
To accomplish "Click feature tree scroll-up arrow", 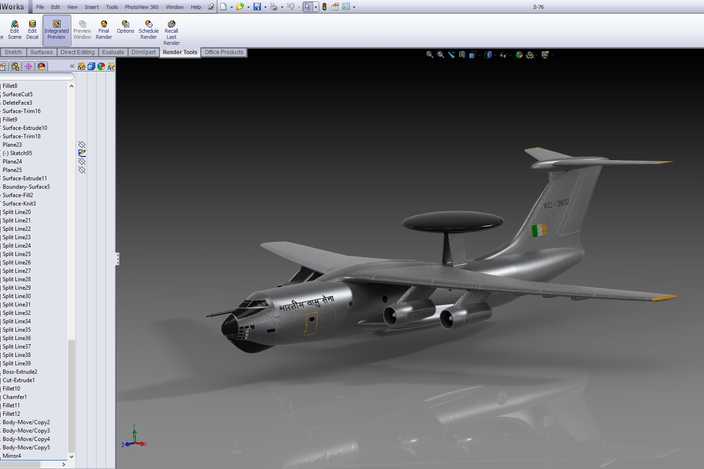I will click(x=71, y=86).
